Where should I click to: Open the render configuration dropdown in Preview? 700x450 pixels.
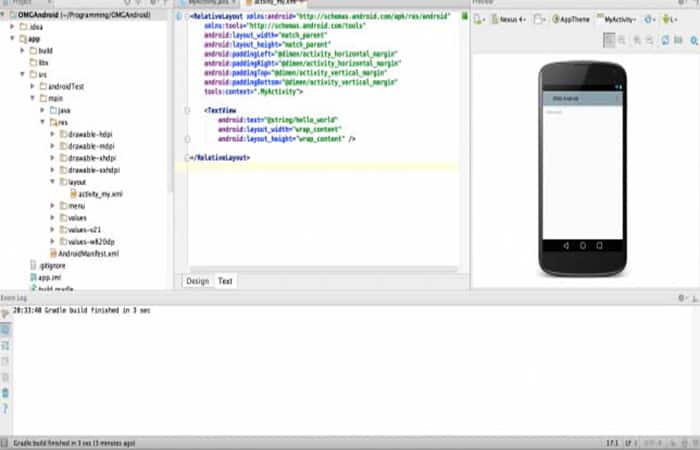click(x=479, y=19)
